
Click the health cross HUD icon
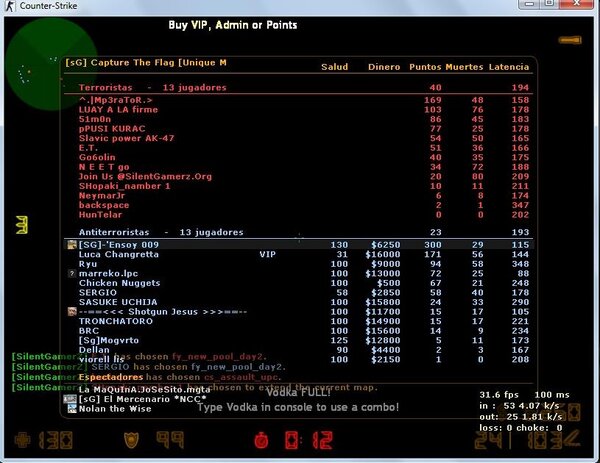click(23, 440)
